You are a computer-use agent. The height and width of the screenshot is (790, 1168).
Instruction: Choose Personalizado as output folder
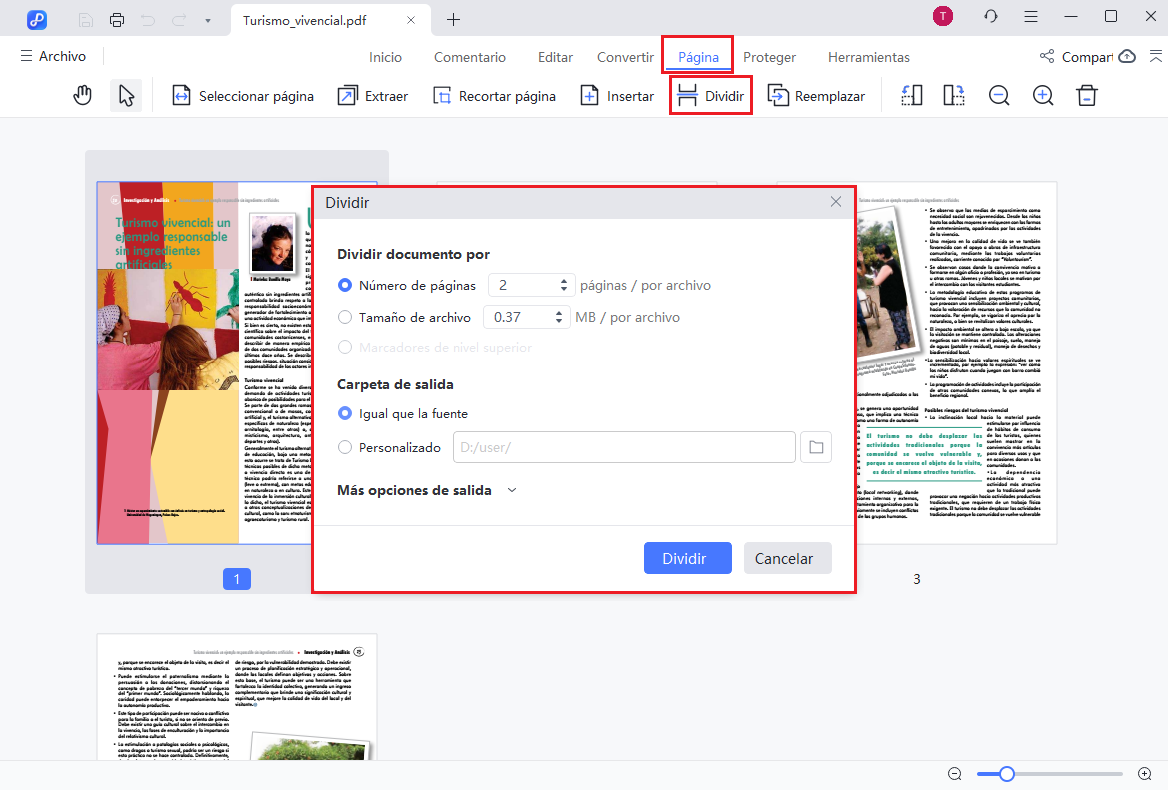[344, 447]
